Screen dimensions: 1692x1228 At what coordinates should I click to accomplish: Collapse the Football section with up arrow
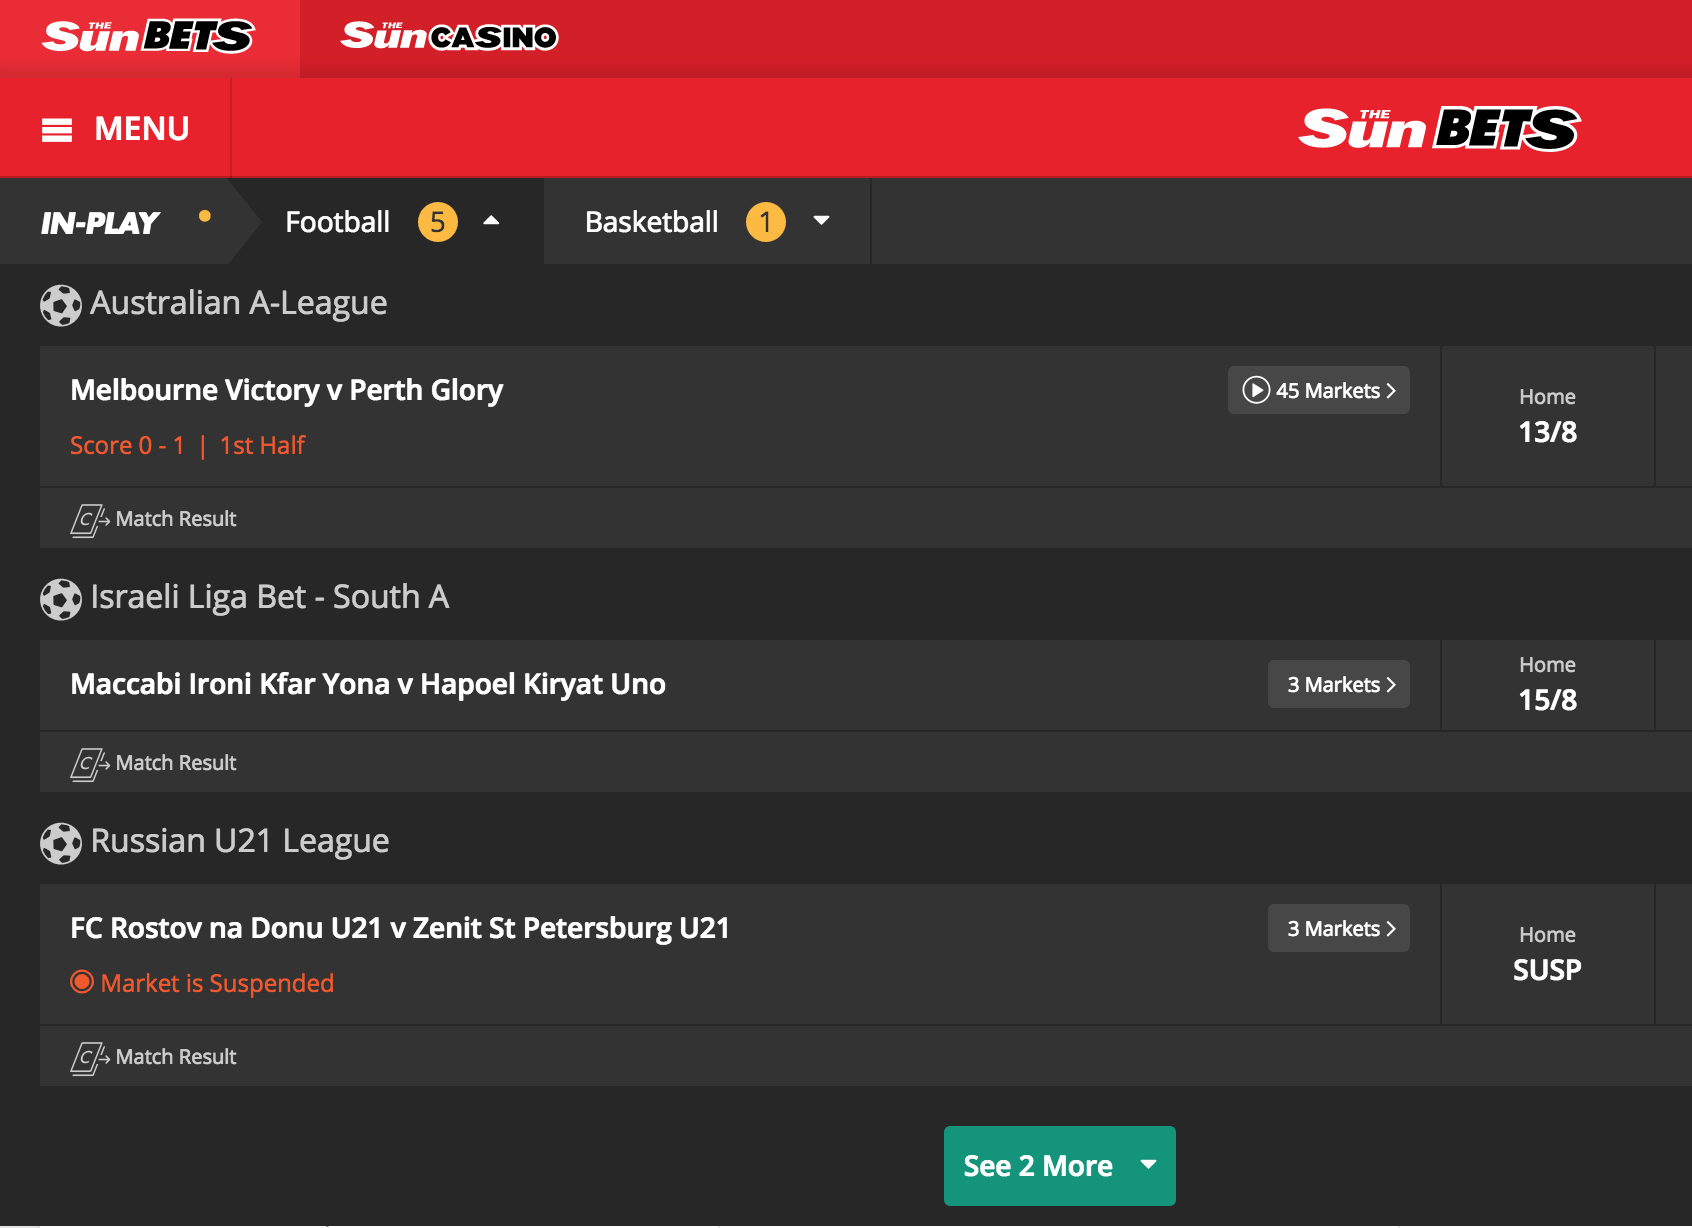point(491,221)
